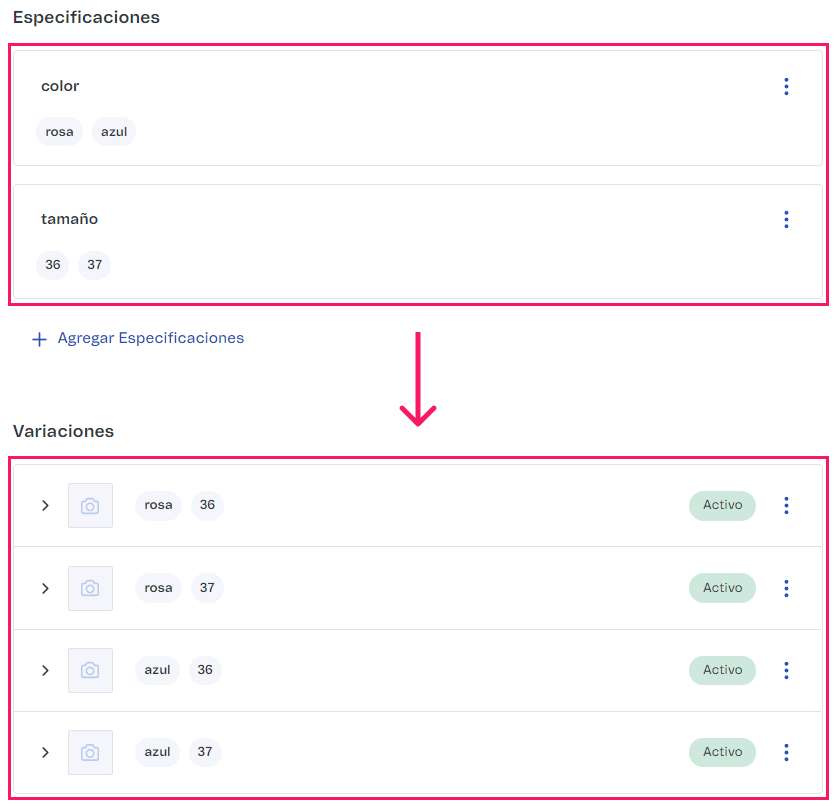Expand the azul 37 variation row
Viewport: 836px width, 806px height.
click(x=45, y=752)
